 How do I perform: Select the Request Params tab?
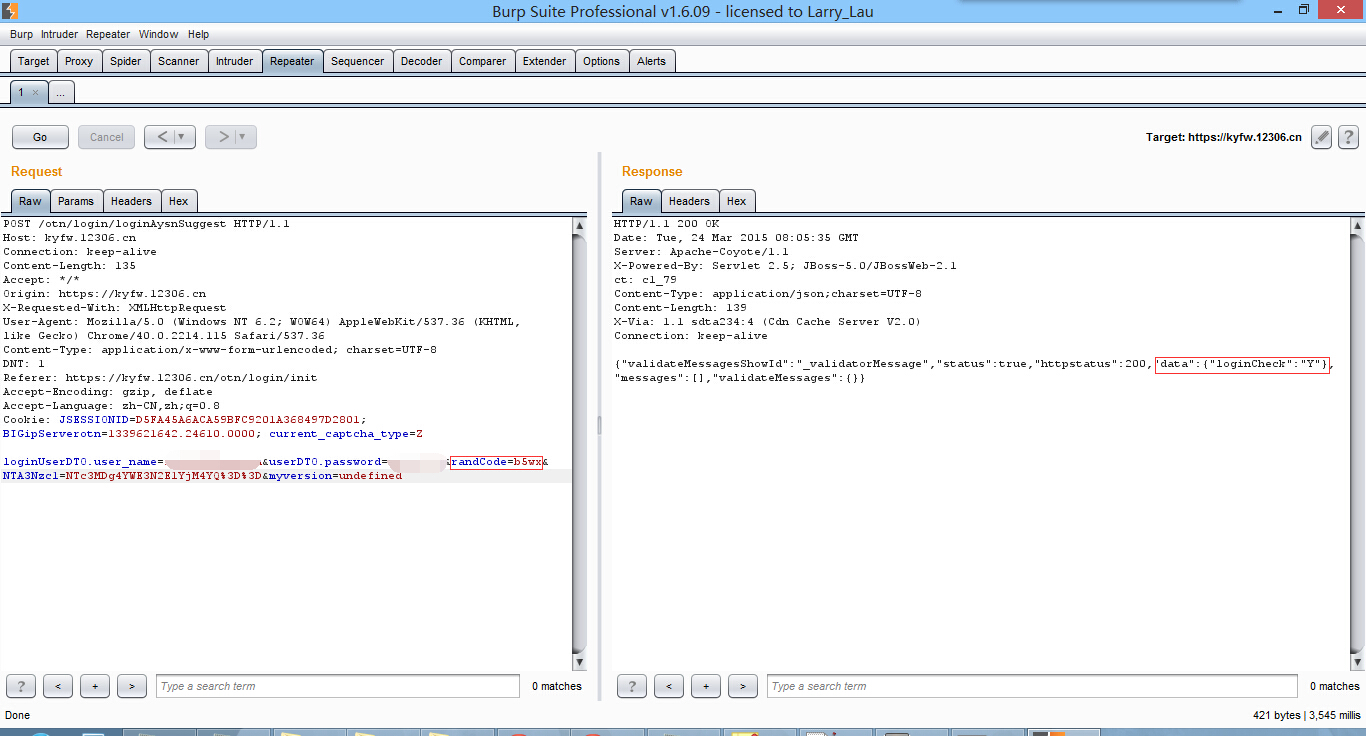coord(76,201)
